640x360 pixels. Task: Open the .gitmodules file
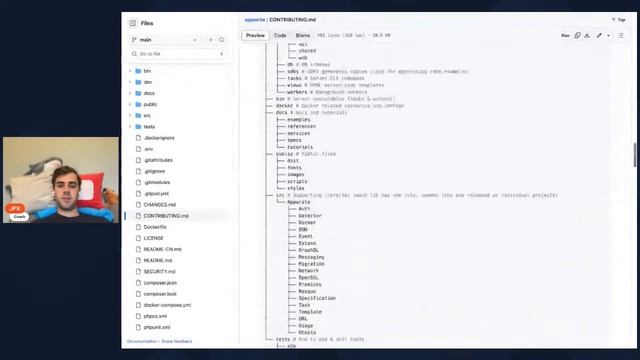157,182
